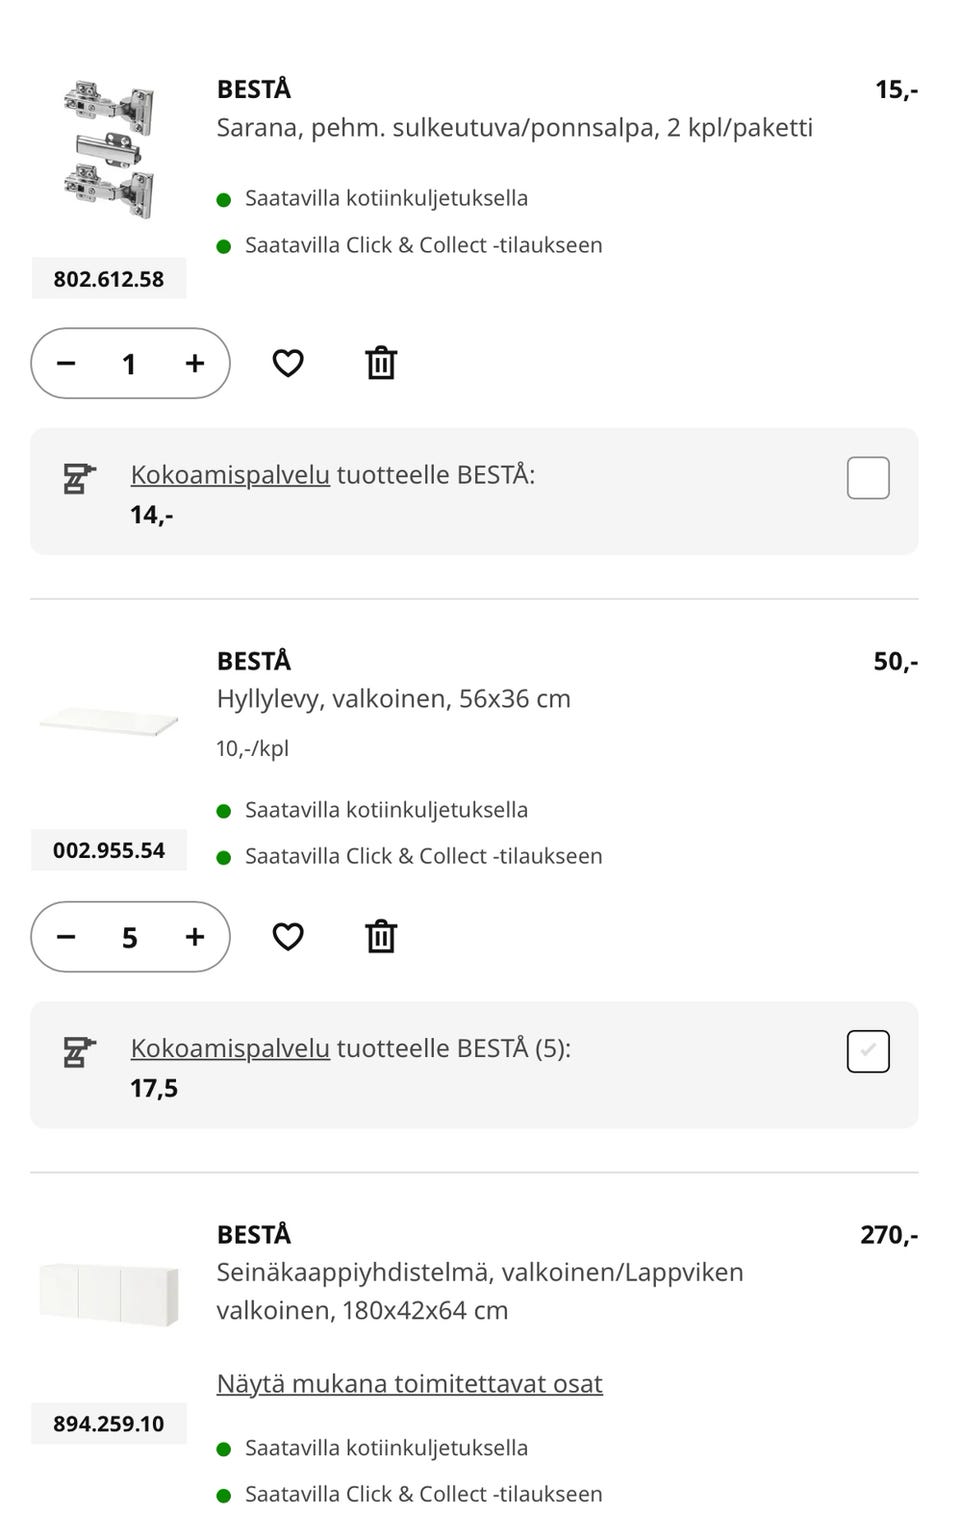Open Seinäkaappiyhdistelmä product title
The width and height of the screenshot is (960, 1539).
480,1273
